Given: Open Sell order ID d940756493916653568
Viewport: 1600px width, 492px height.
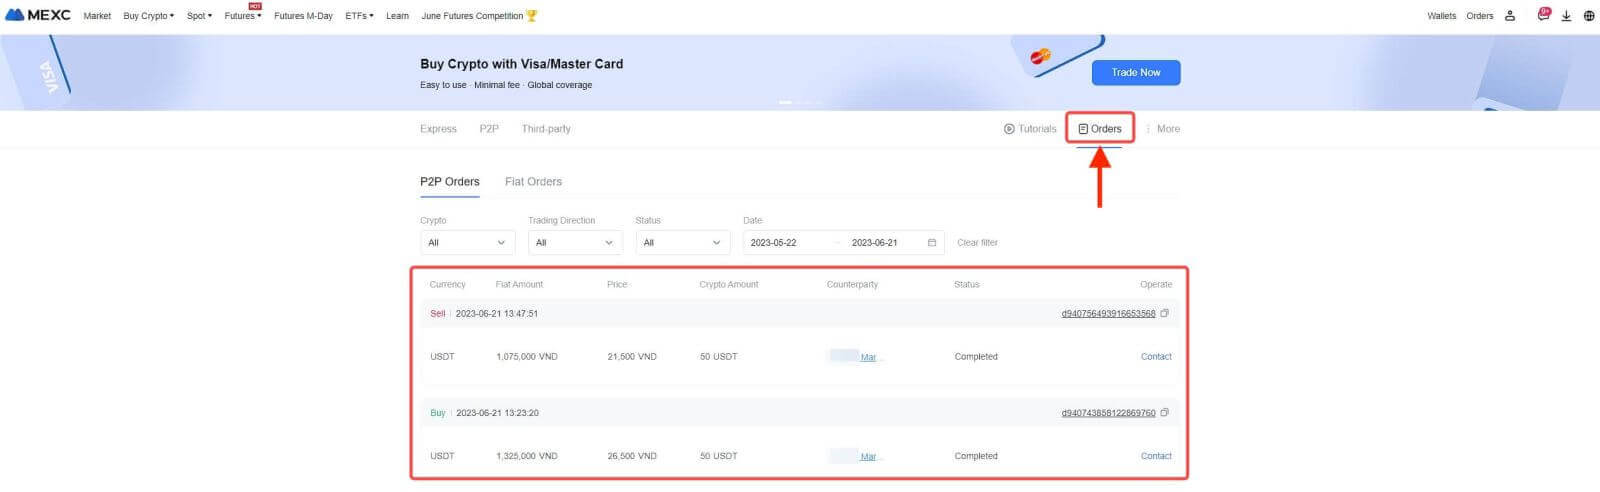Looking at the screenshot, I should [x=1108, y=314].
